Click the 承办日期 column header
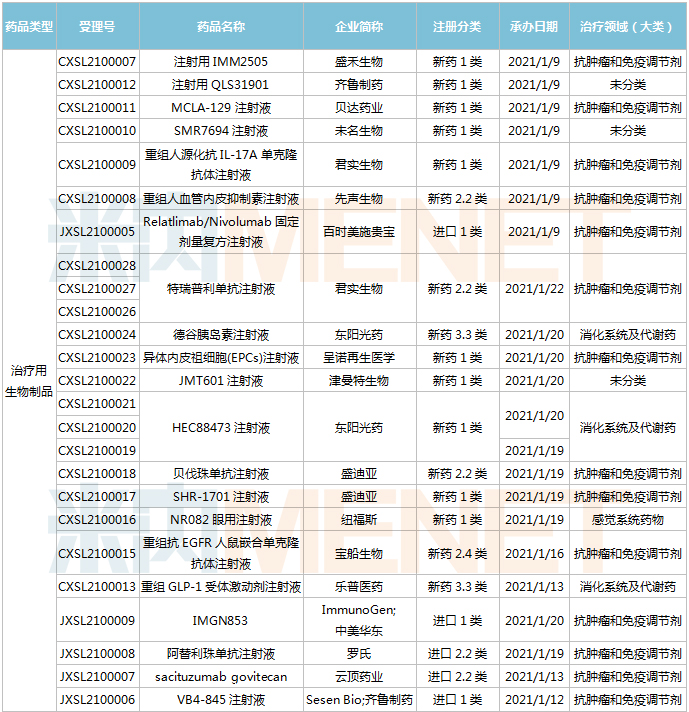Viewport: 689px width, 712px height. point(534,26)
